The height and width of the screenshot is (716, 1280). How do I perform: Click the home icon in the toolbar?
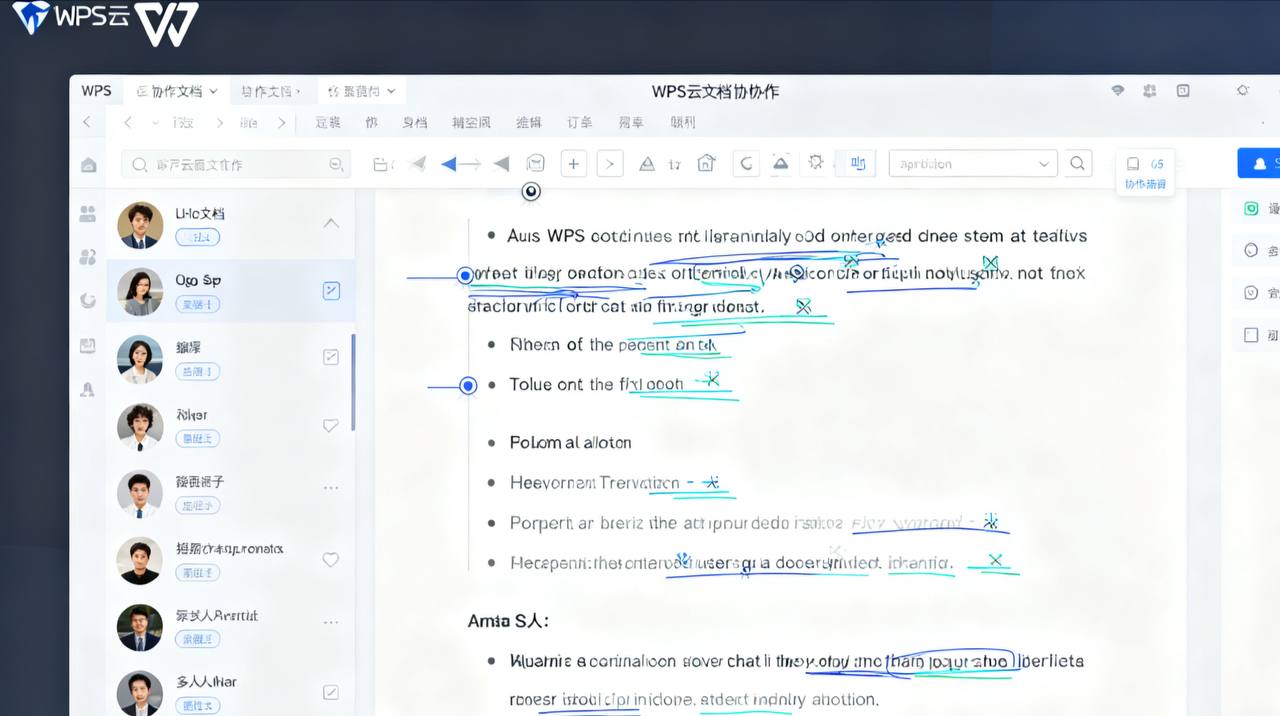point(706,163)
